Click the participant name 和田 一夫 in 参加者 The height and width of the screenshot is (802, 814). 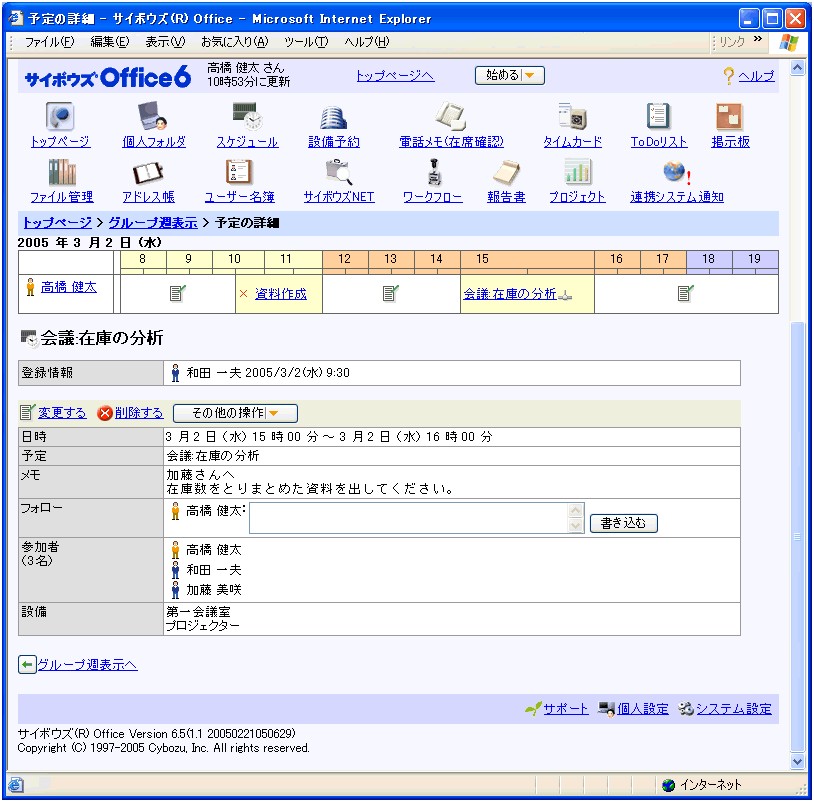pos(213,570)
